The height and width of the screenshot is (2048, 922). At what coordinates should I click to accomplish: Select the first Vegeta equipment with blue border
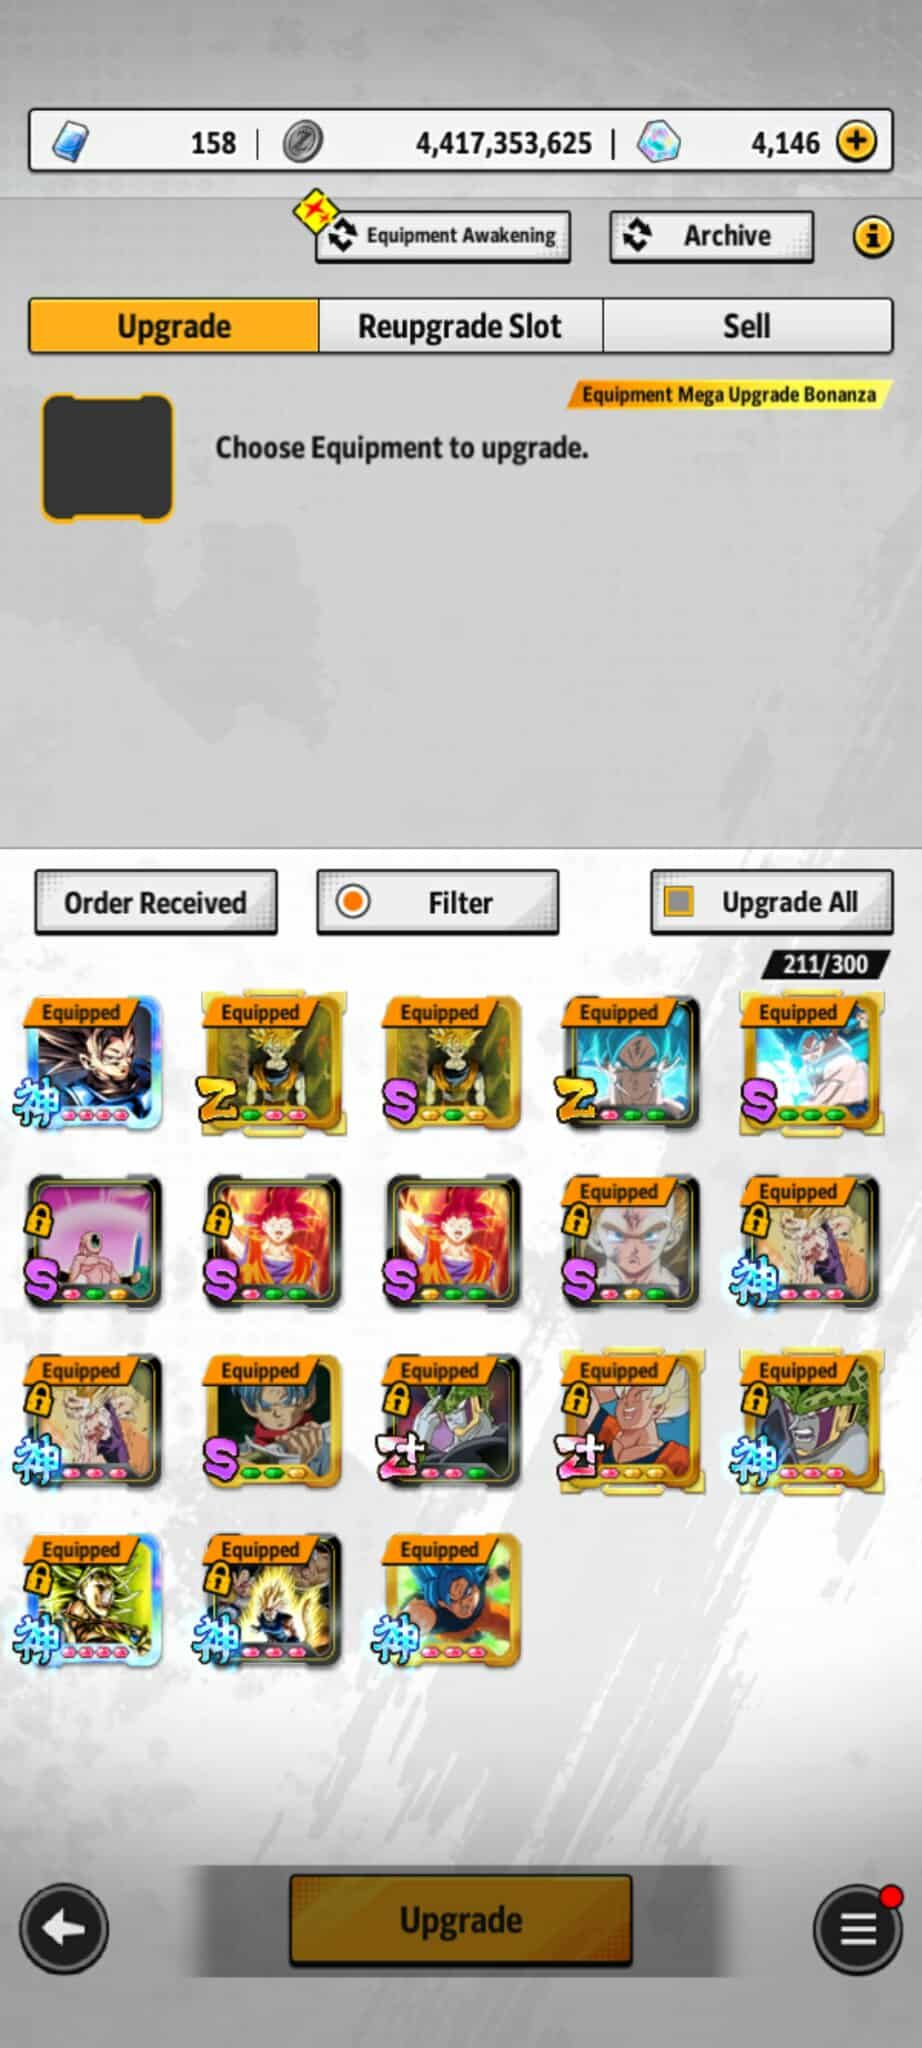(x=92, y=1063)
